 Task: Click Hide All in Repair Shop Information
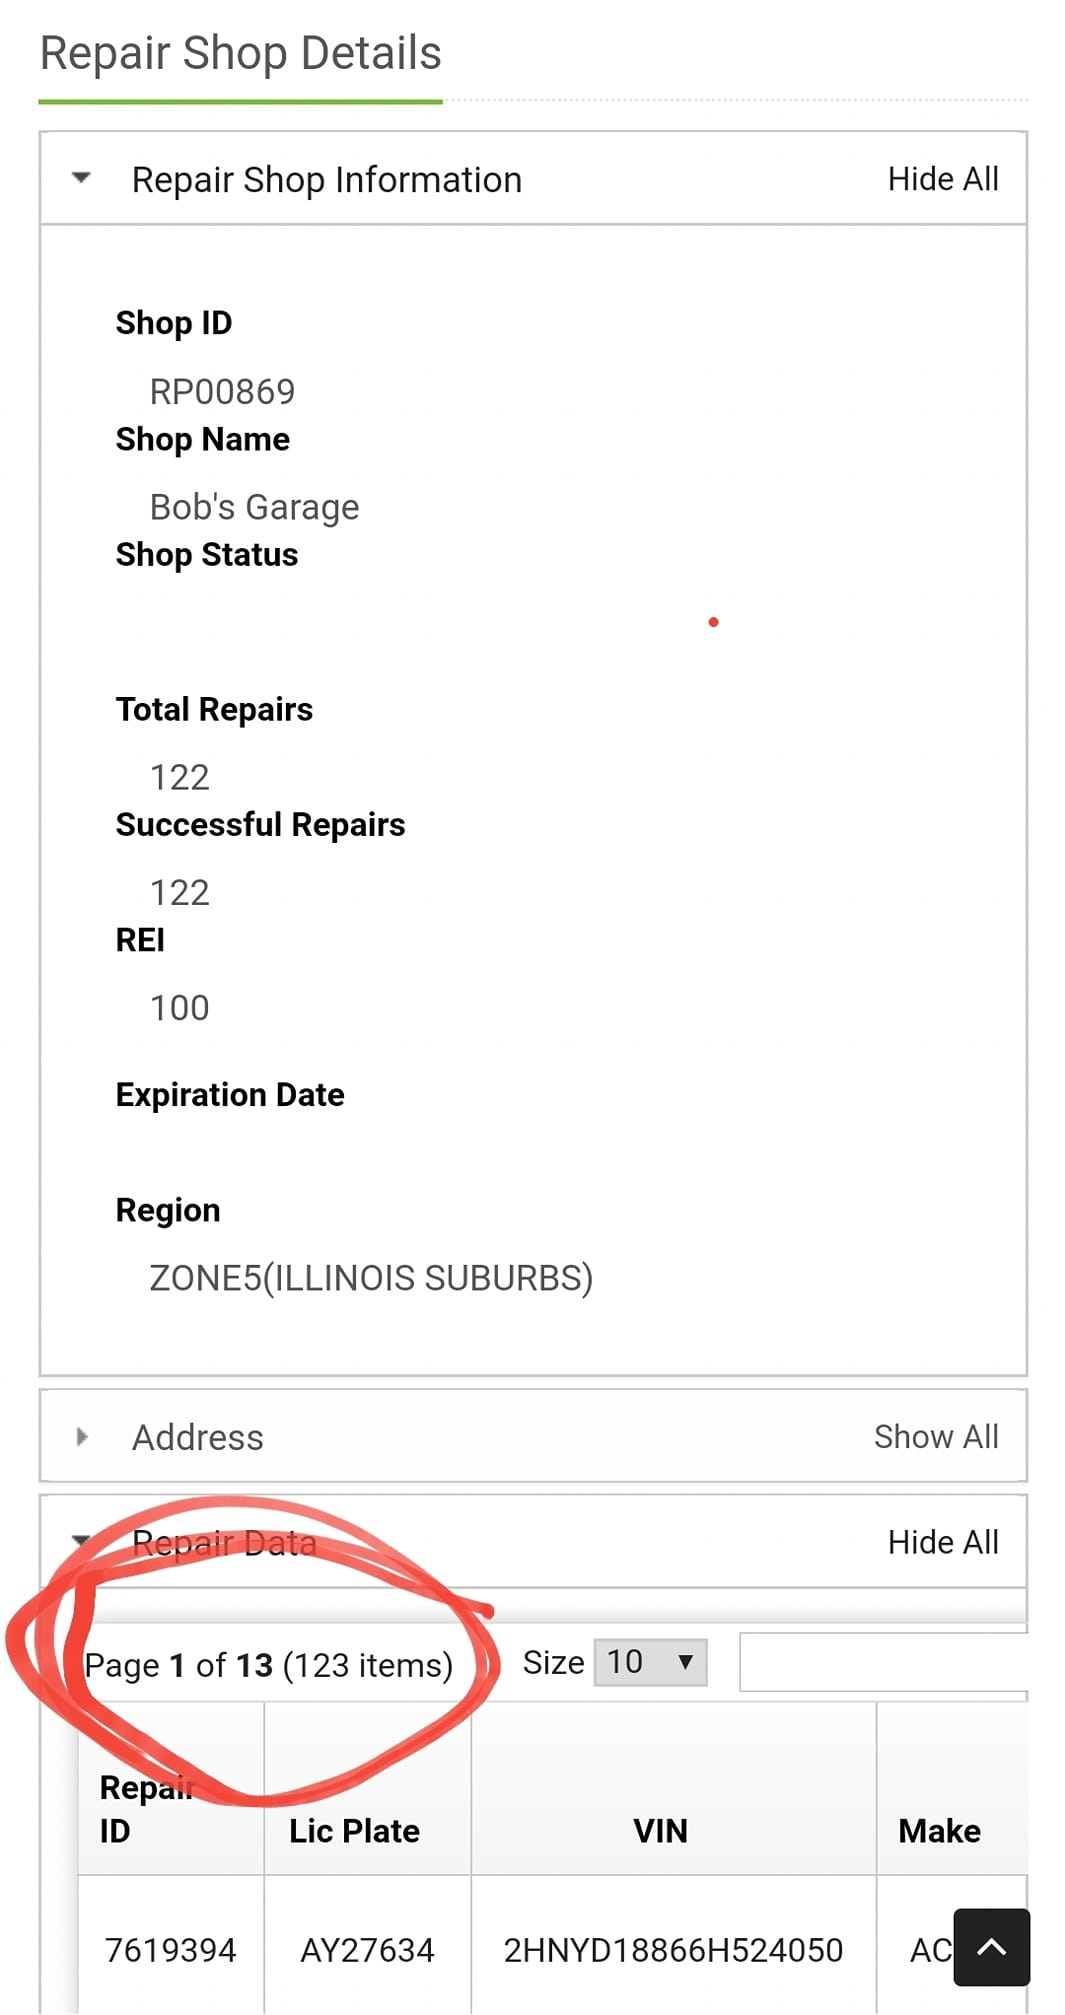[942, 179]
